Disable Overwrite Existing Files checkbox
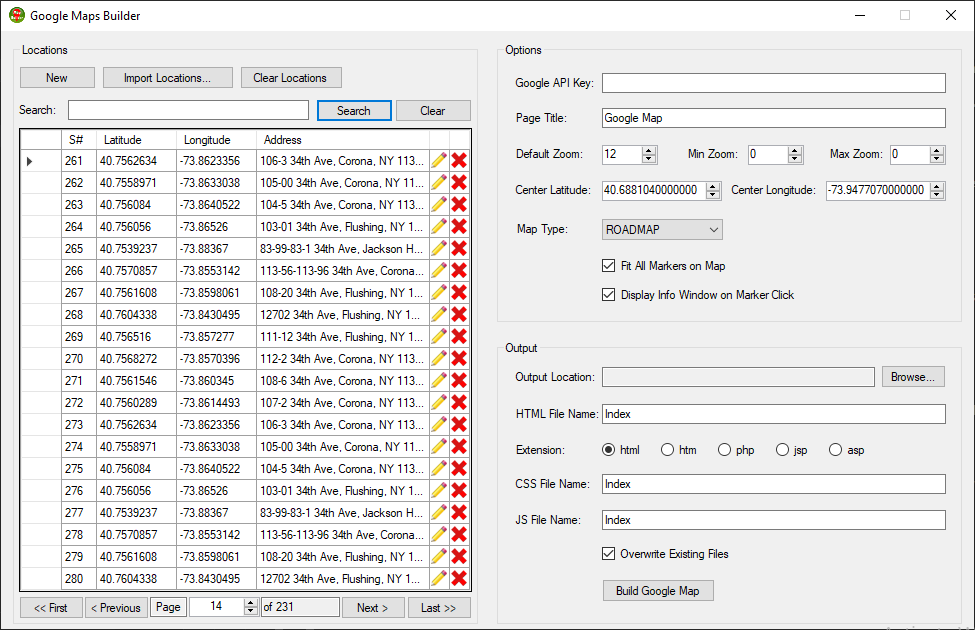Image resolution: width=975 pixels, height=630 pixels. pos(609,554)
